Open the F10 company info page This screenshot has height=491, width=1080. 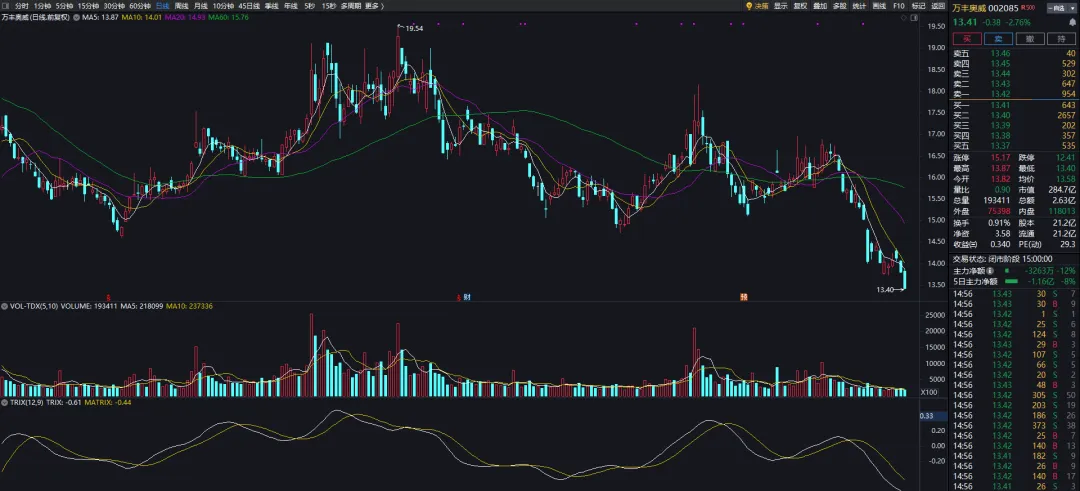pyautogui.click(x=899, y=6)
